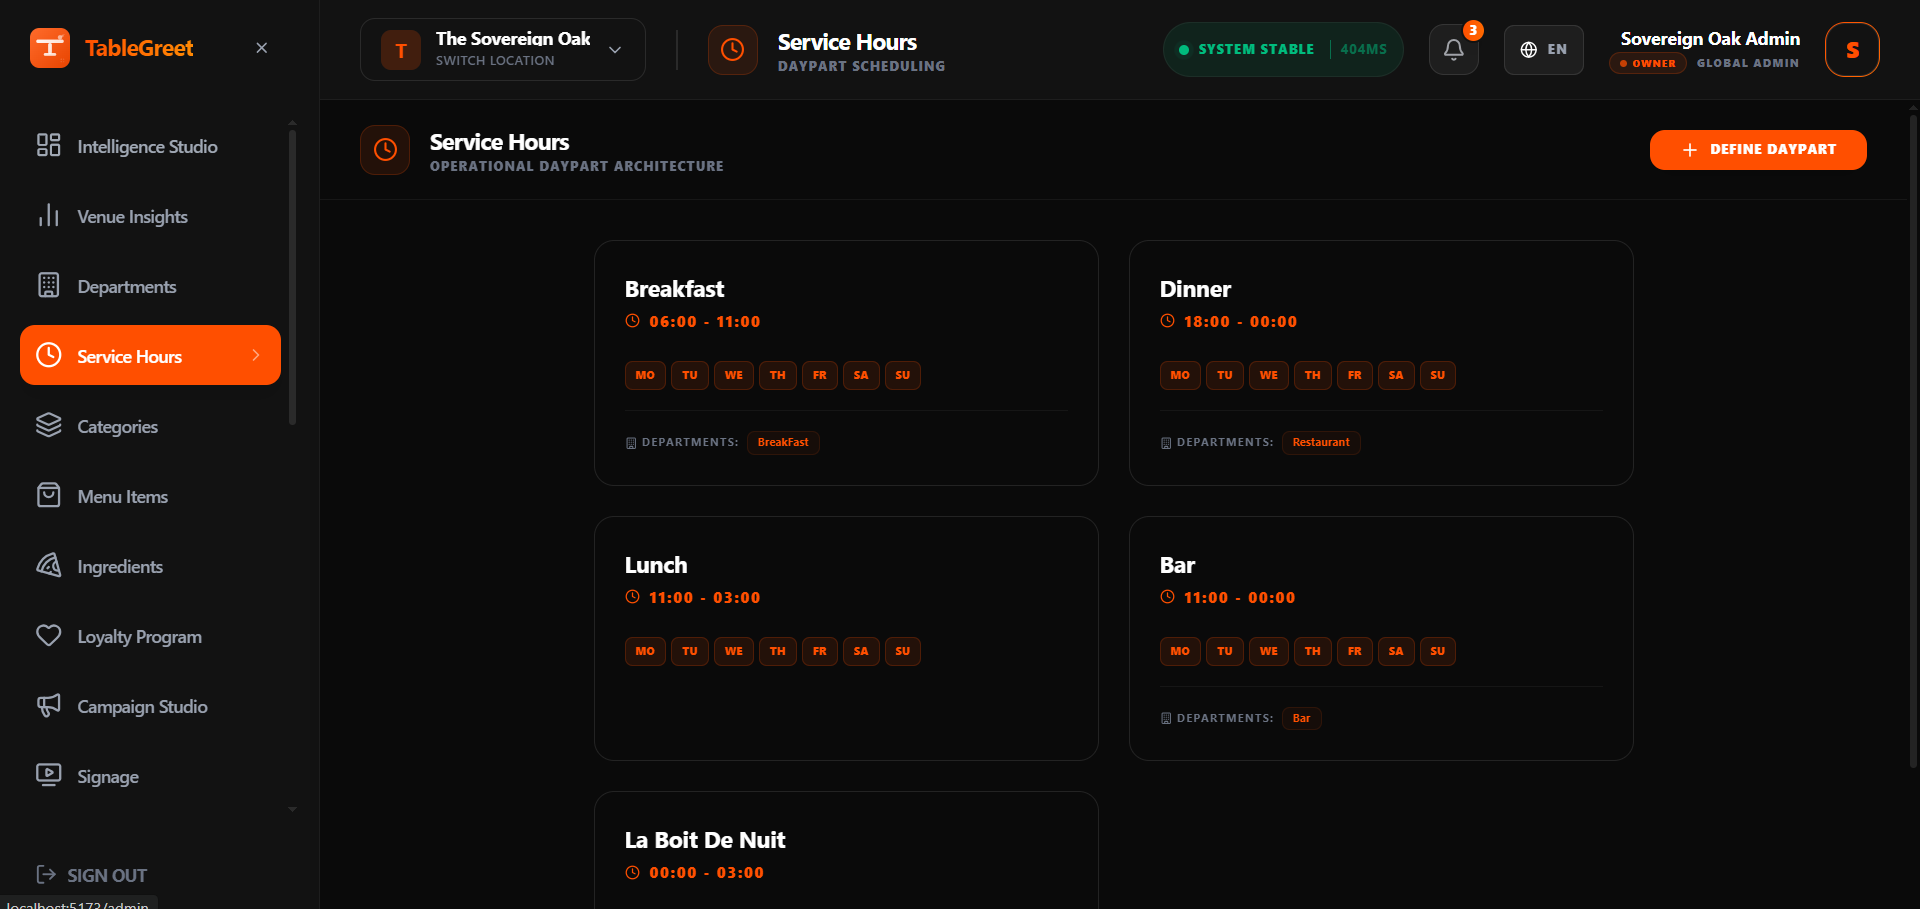Click the Bar time clock icon
The image size is (1920, 909).
click(x=1167, y=597)
